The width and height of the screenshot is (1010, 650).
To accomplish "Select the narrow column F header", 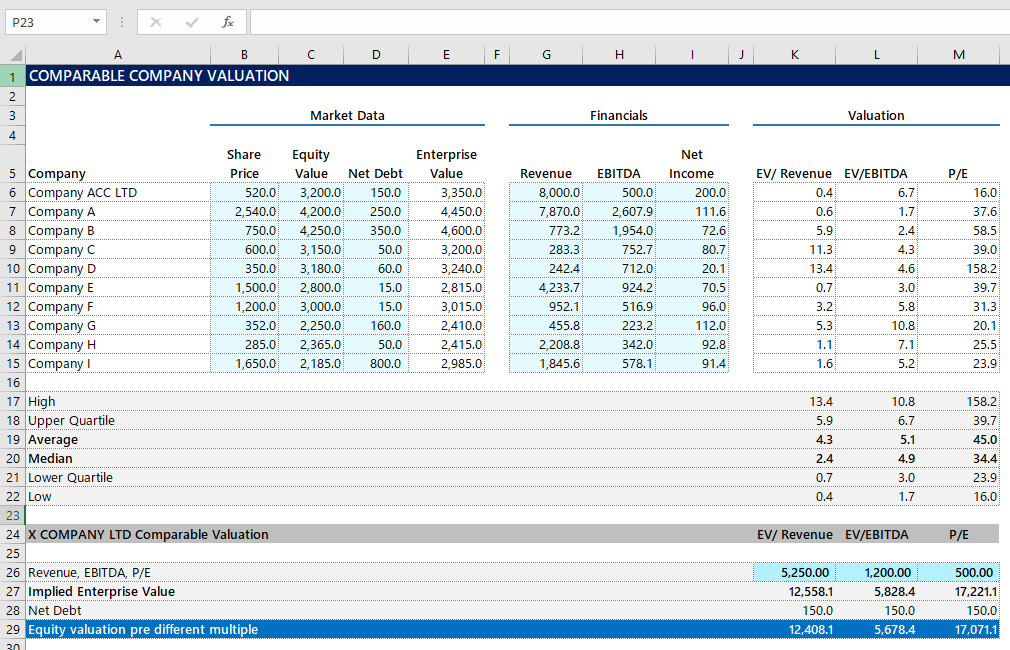I will (x=497, y=55).
